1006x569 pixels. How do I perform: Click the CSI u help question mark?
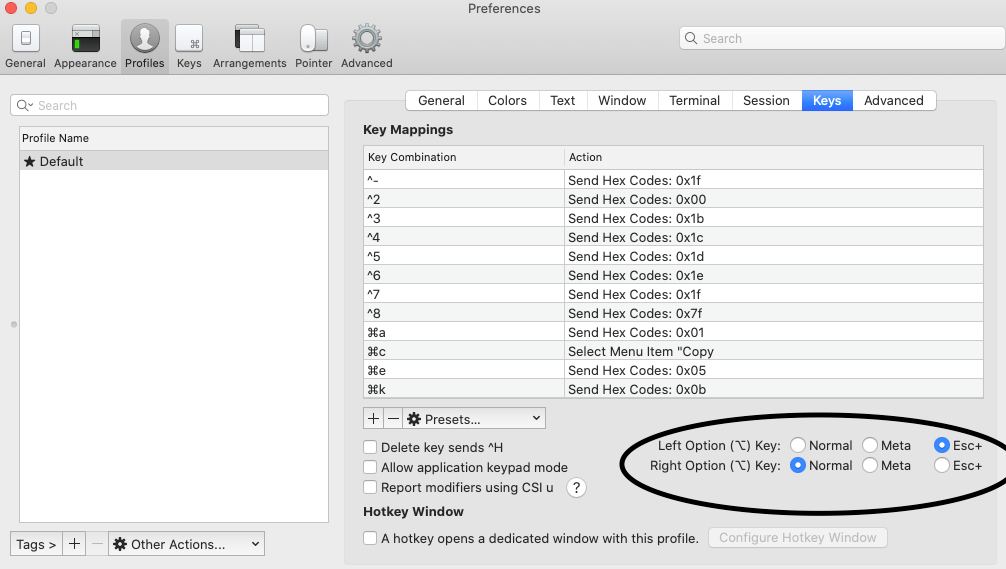[x=576, y=488]
